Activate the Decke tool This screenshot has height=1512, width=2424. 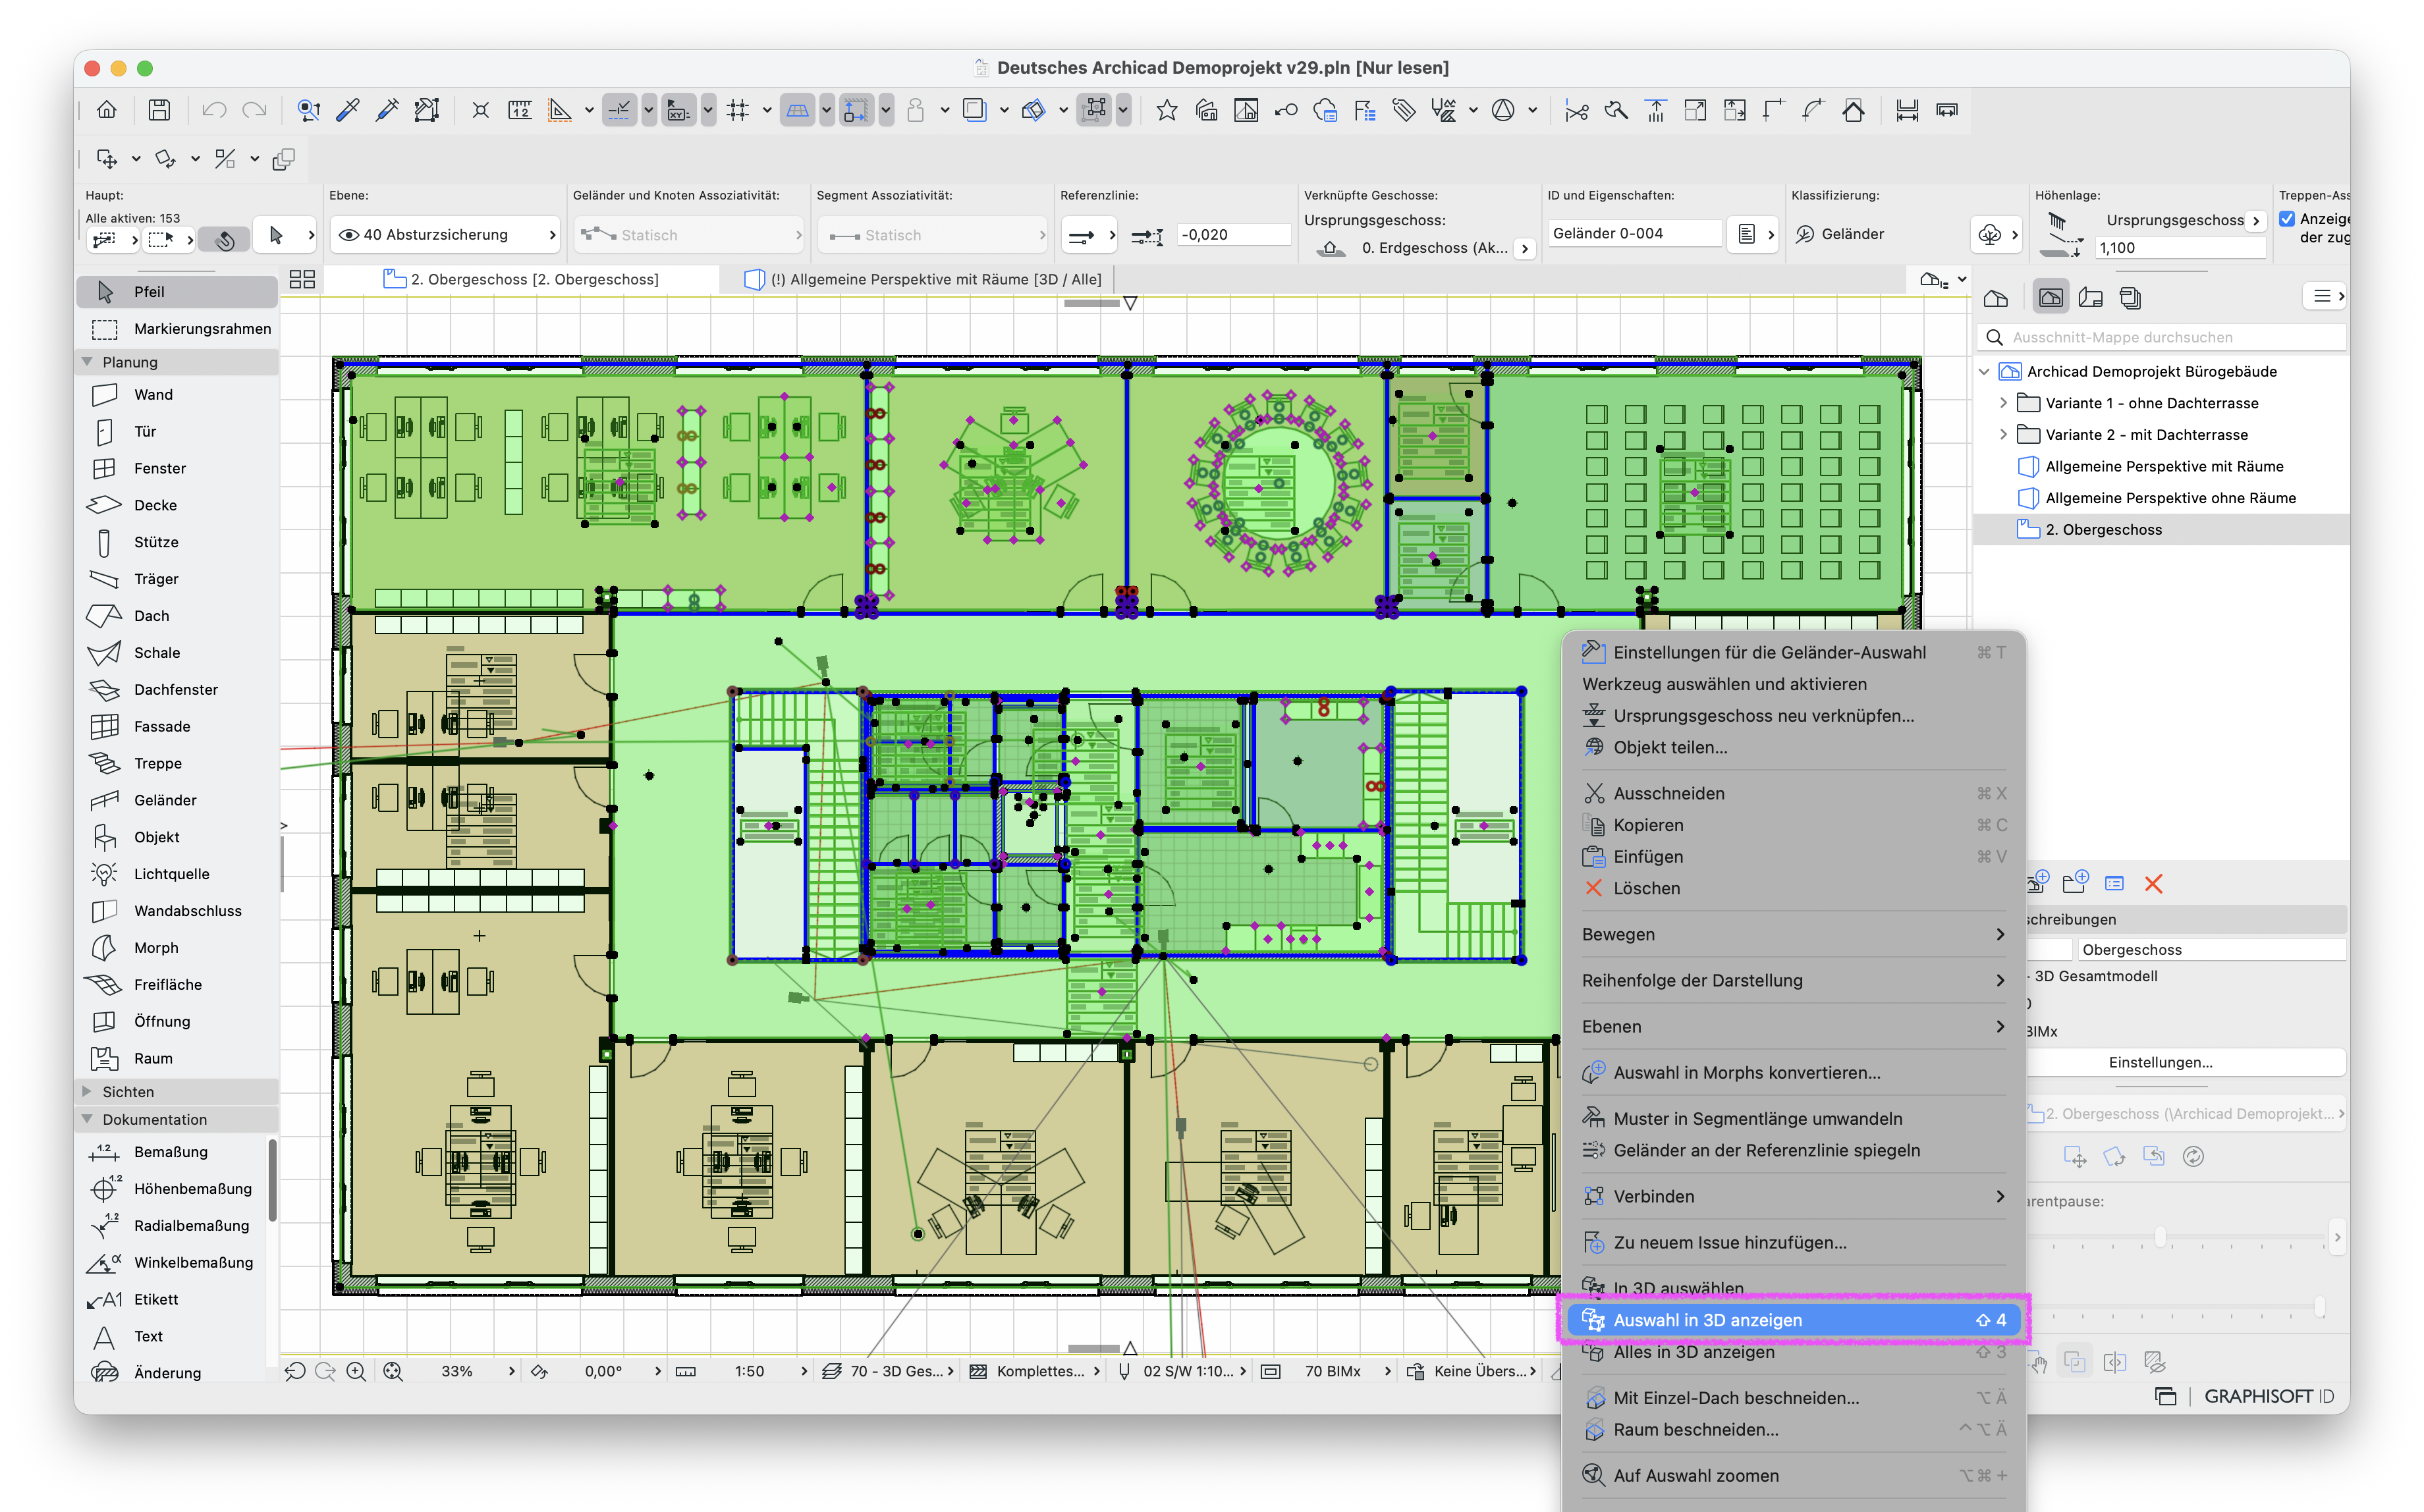pos(177,505)
